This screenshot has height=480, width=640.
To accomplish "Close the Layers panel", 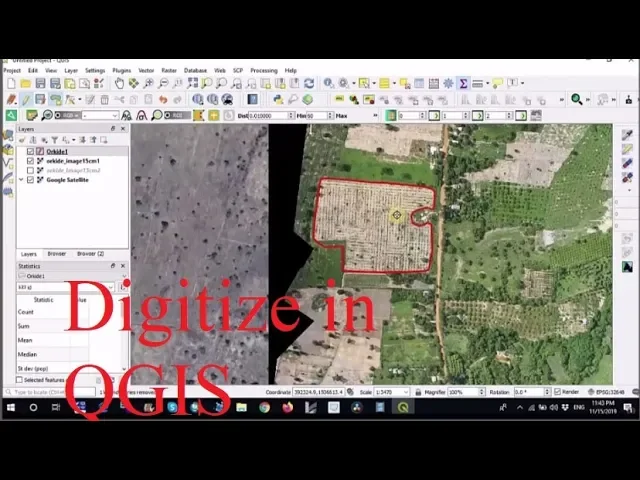I will (123, 129).
